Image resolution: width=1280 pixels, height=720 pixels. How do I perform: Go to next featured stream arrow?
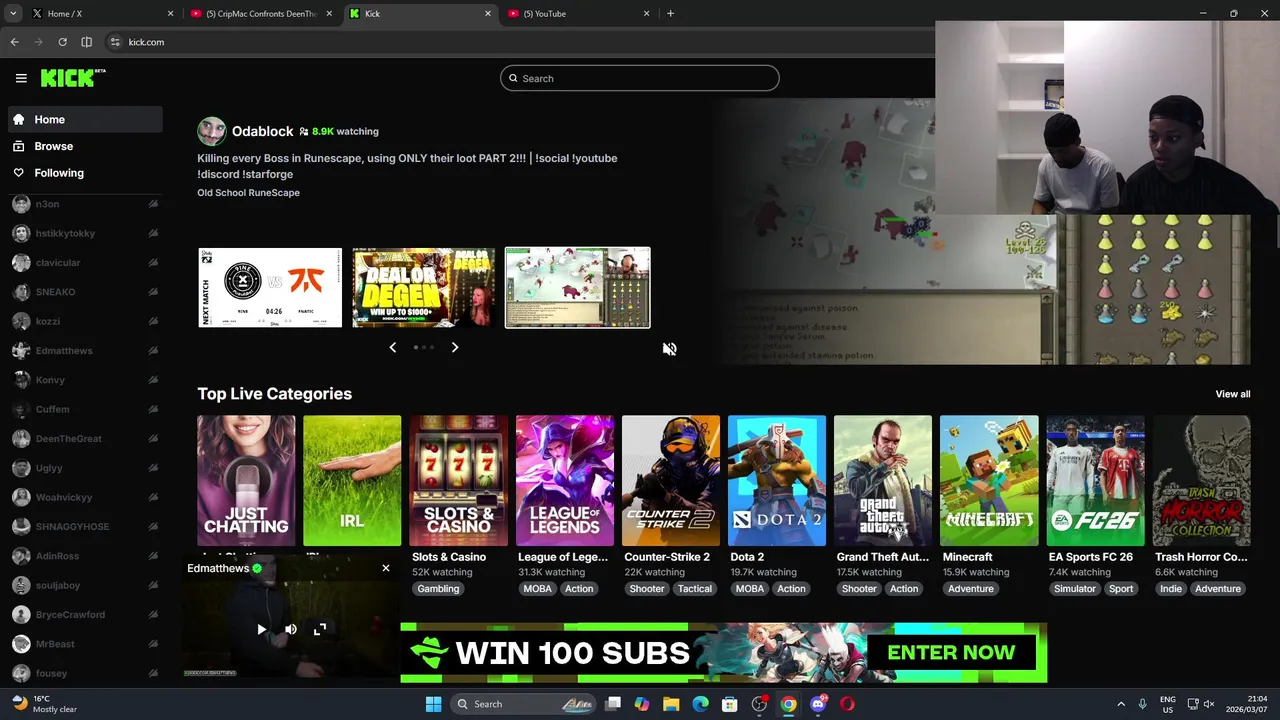tap(454, 347)
